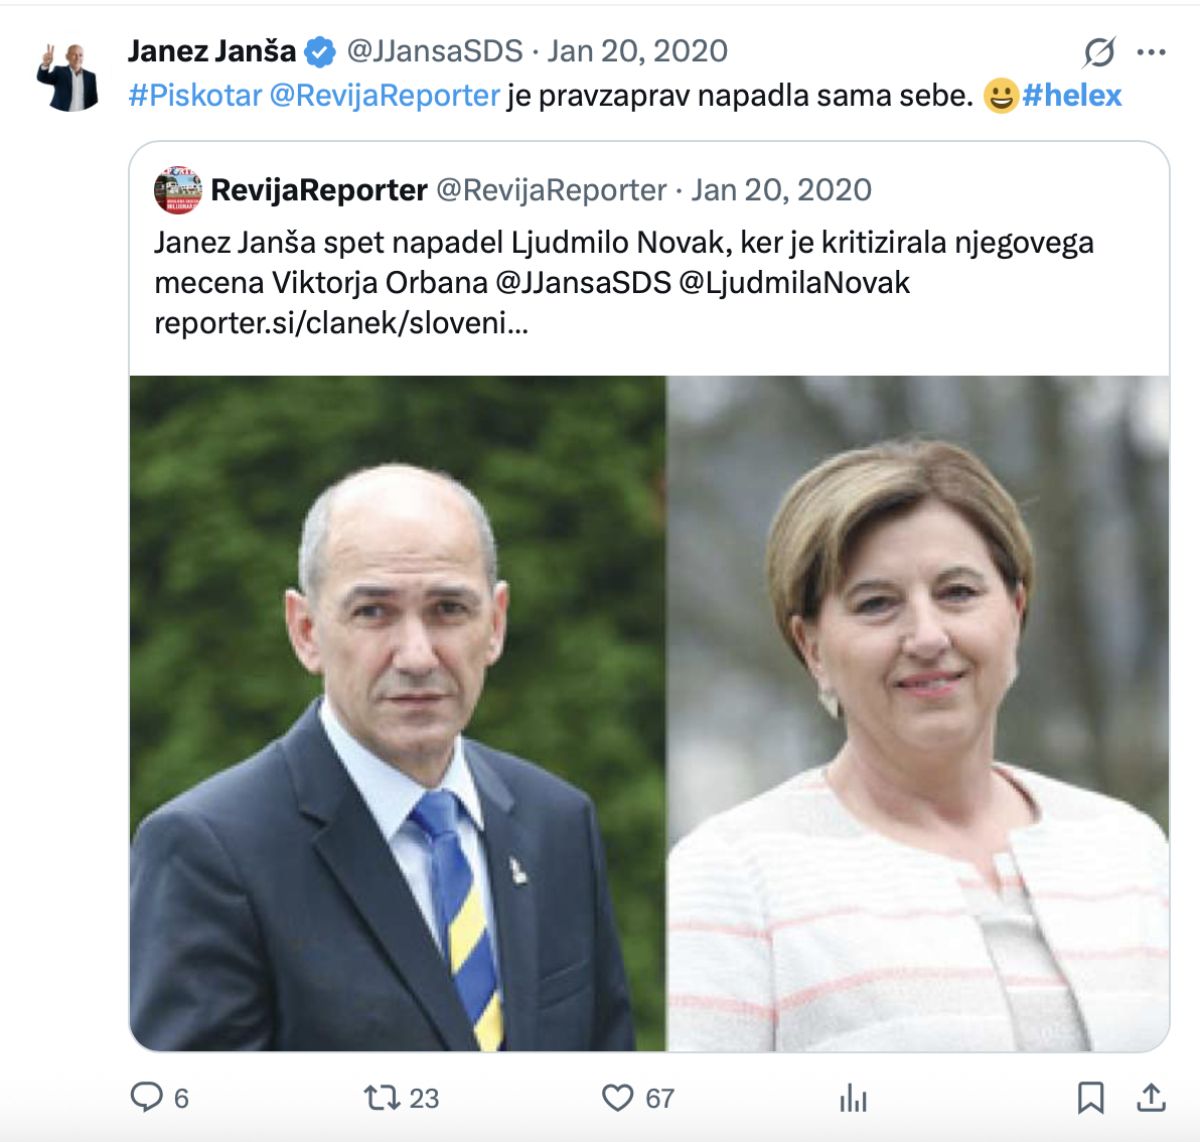Image resolution: width=1200 pixels, height=1142 pixels.
Task: Retweet the post with 23 reposts
Action: pos(381,1097)
